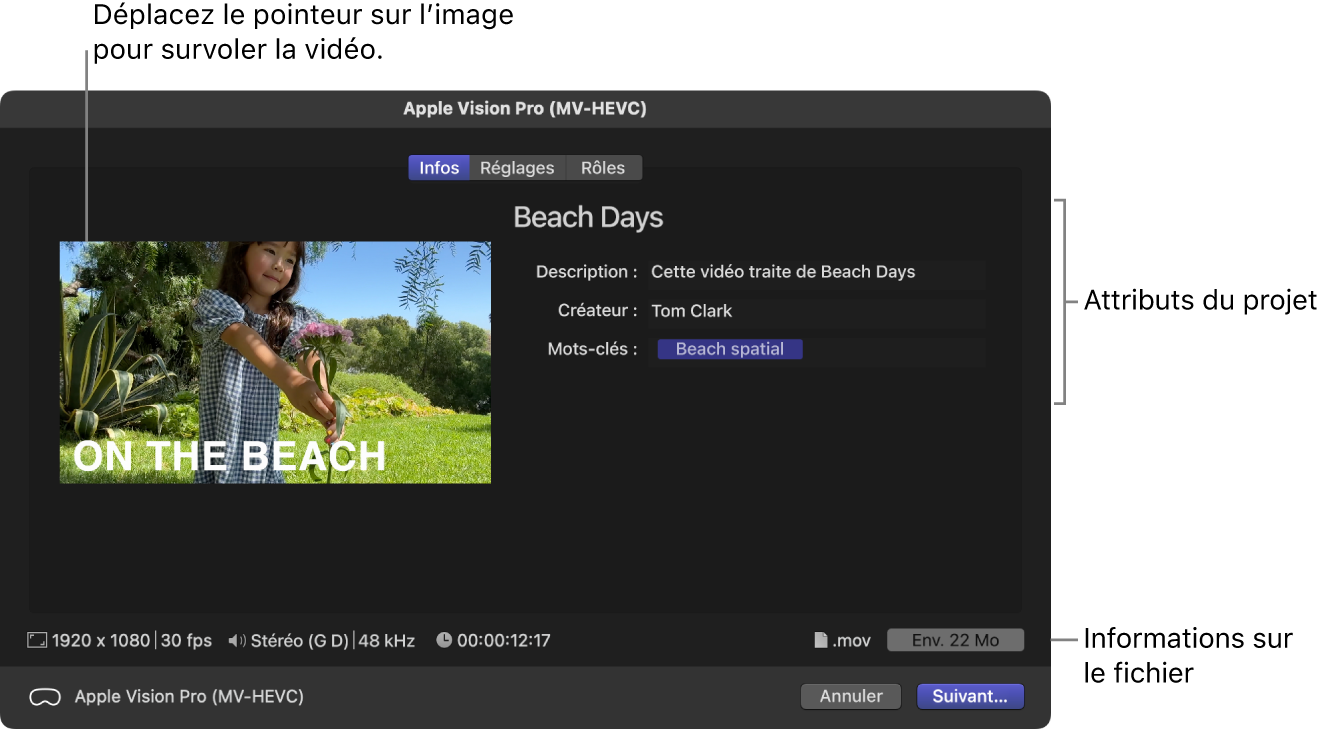The image size is (1322, 729).
Task: Click the Annuler button
Action: [x=850, y=696]
